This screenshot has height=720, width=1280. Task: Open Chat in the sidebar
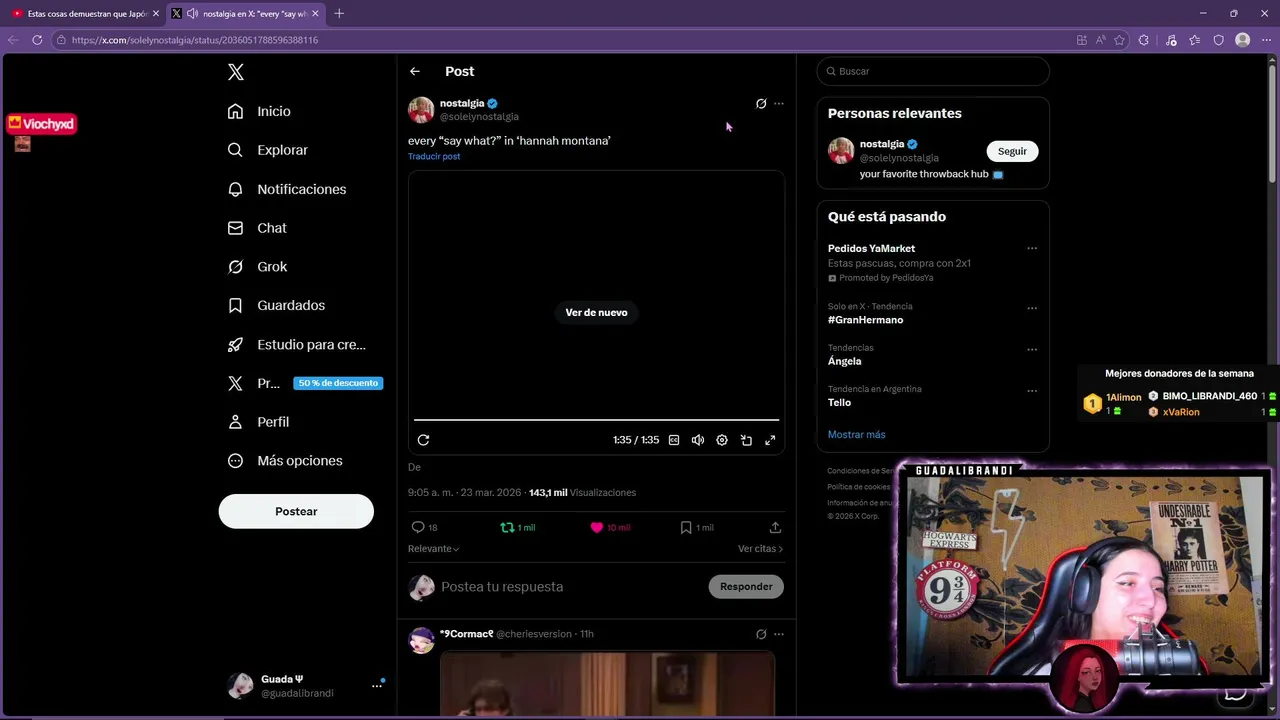pyautogui.click(x=257, y=228)
